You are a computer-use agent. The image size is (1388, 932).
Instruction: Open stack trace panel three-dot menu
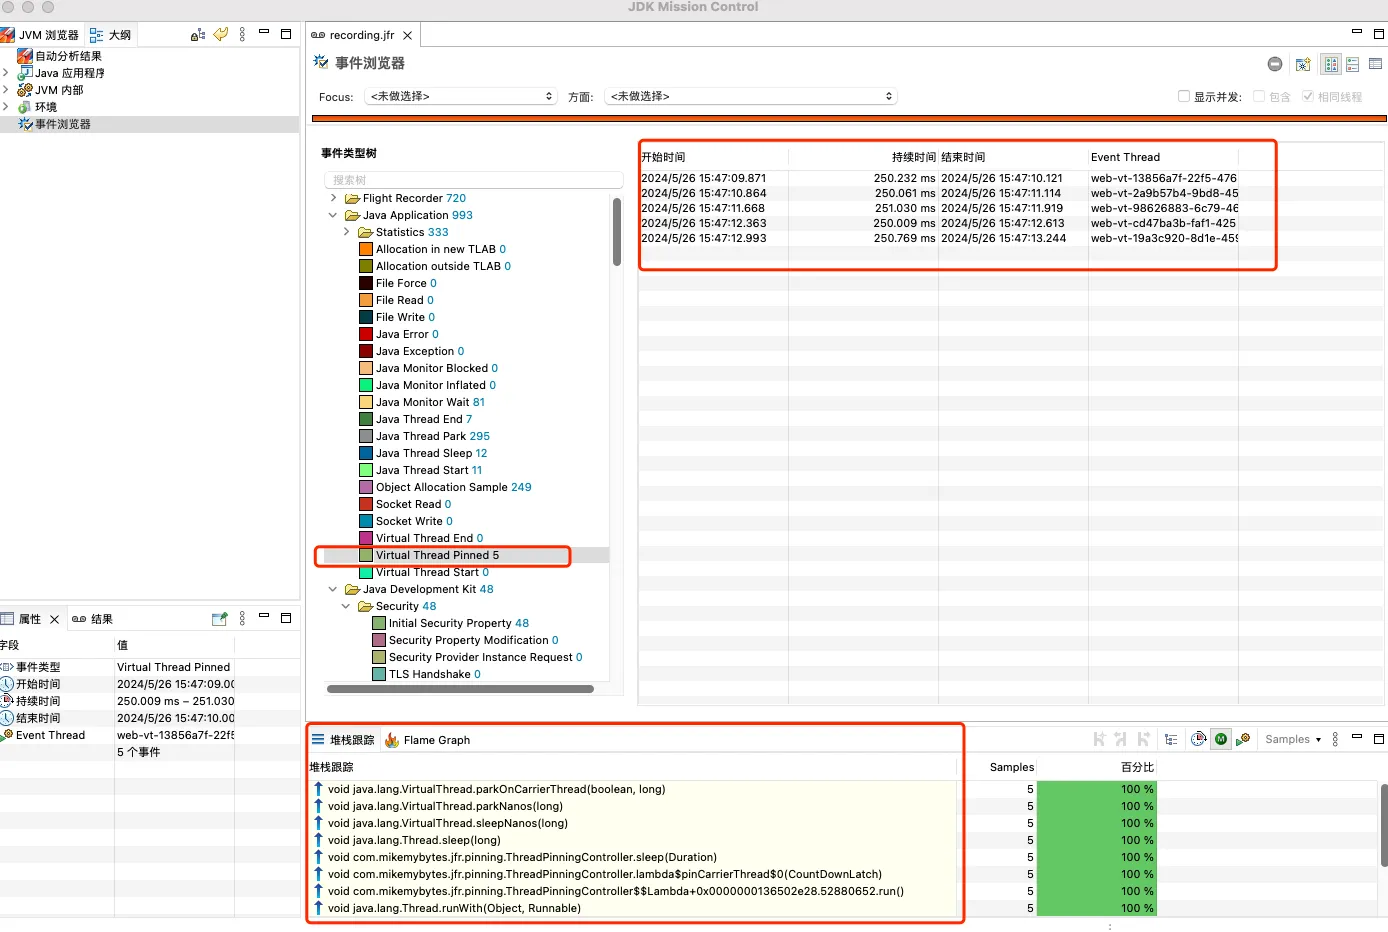(1335, 739)
